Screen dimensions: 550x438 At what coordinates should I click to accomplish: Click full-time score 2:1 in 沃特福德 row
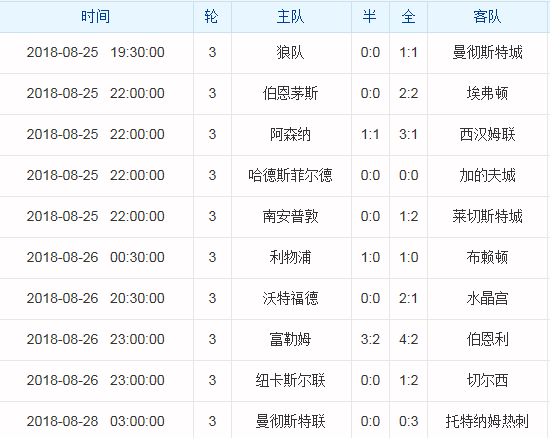pyautogui.click(x=408, y=299)
